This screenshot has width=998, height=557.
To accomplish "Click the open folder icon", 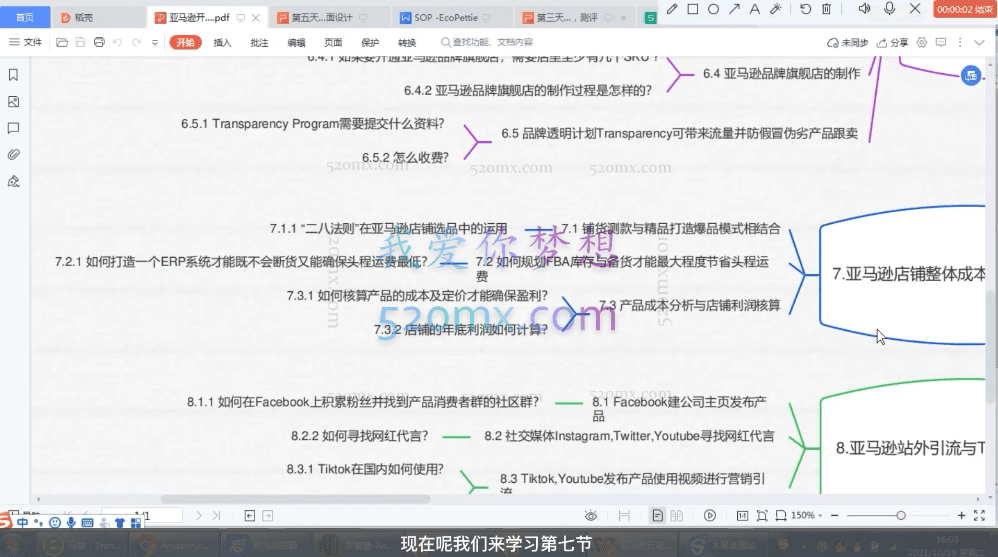I will click(62, 42).
